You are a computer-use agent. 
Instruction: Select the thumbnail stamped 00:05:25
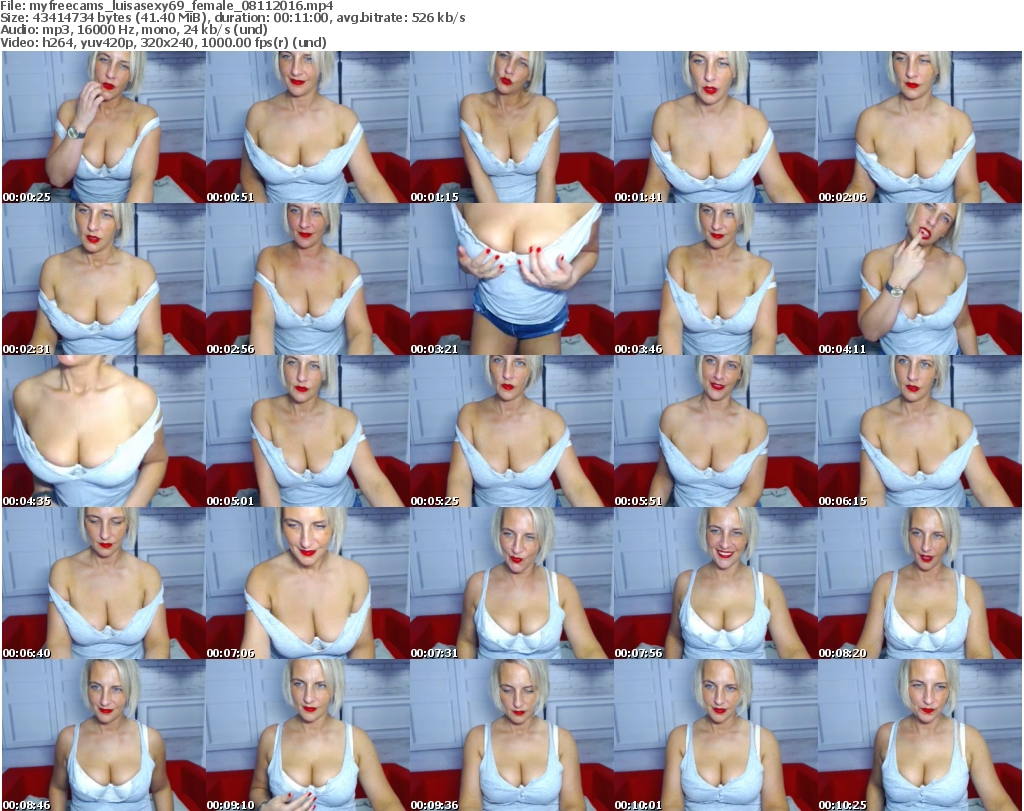[x=511, y=432]
